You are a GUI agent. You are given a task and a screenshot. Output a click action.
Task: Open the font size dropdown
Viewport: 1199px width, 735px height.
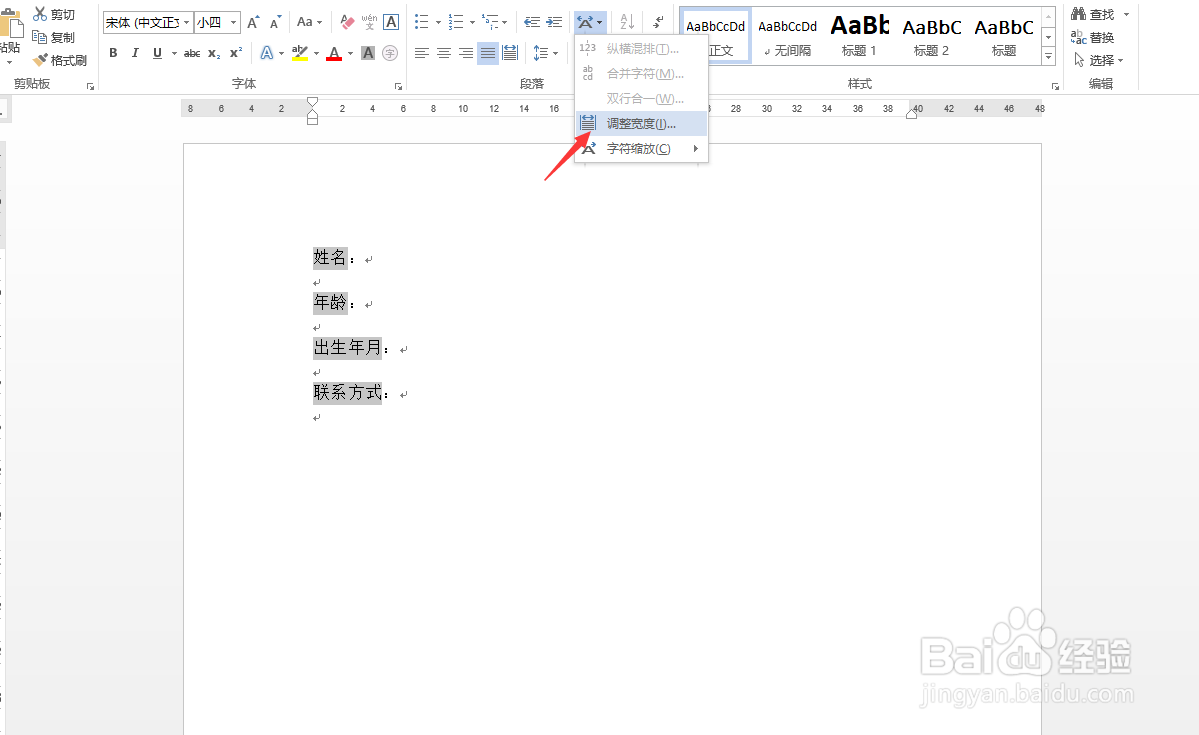coord(231,21)
